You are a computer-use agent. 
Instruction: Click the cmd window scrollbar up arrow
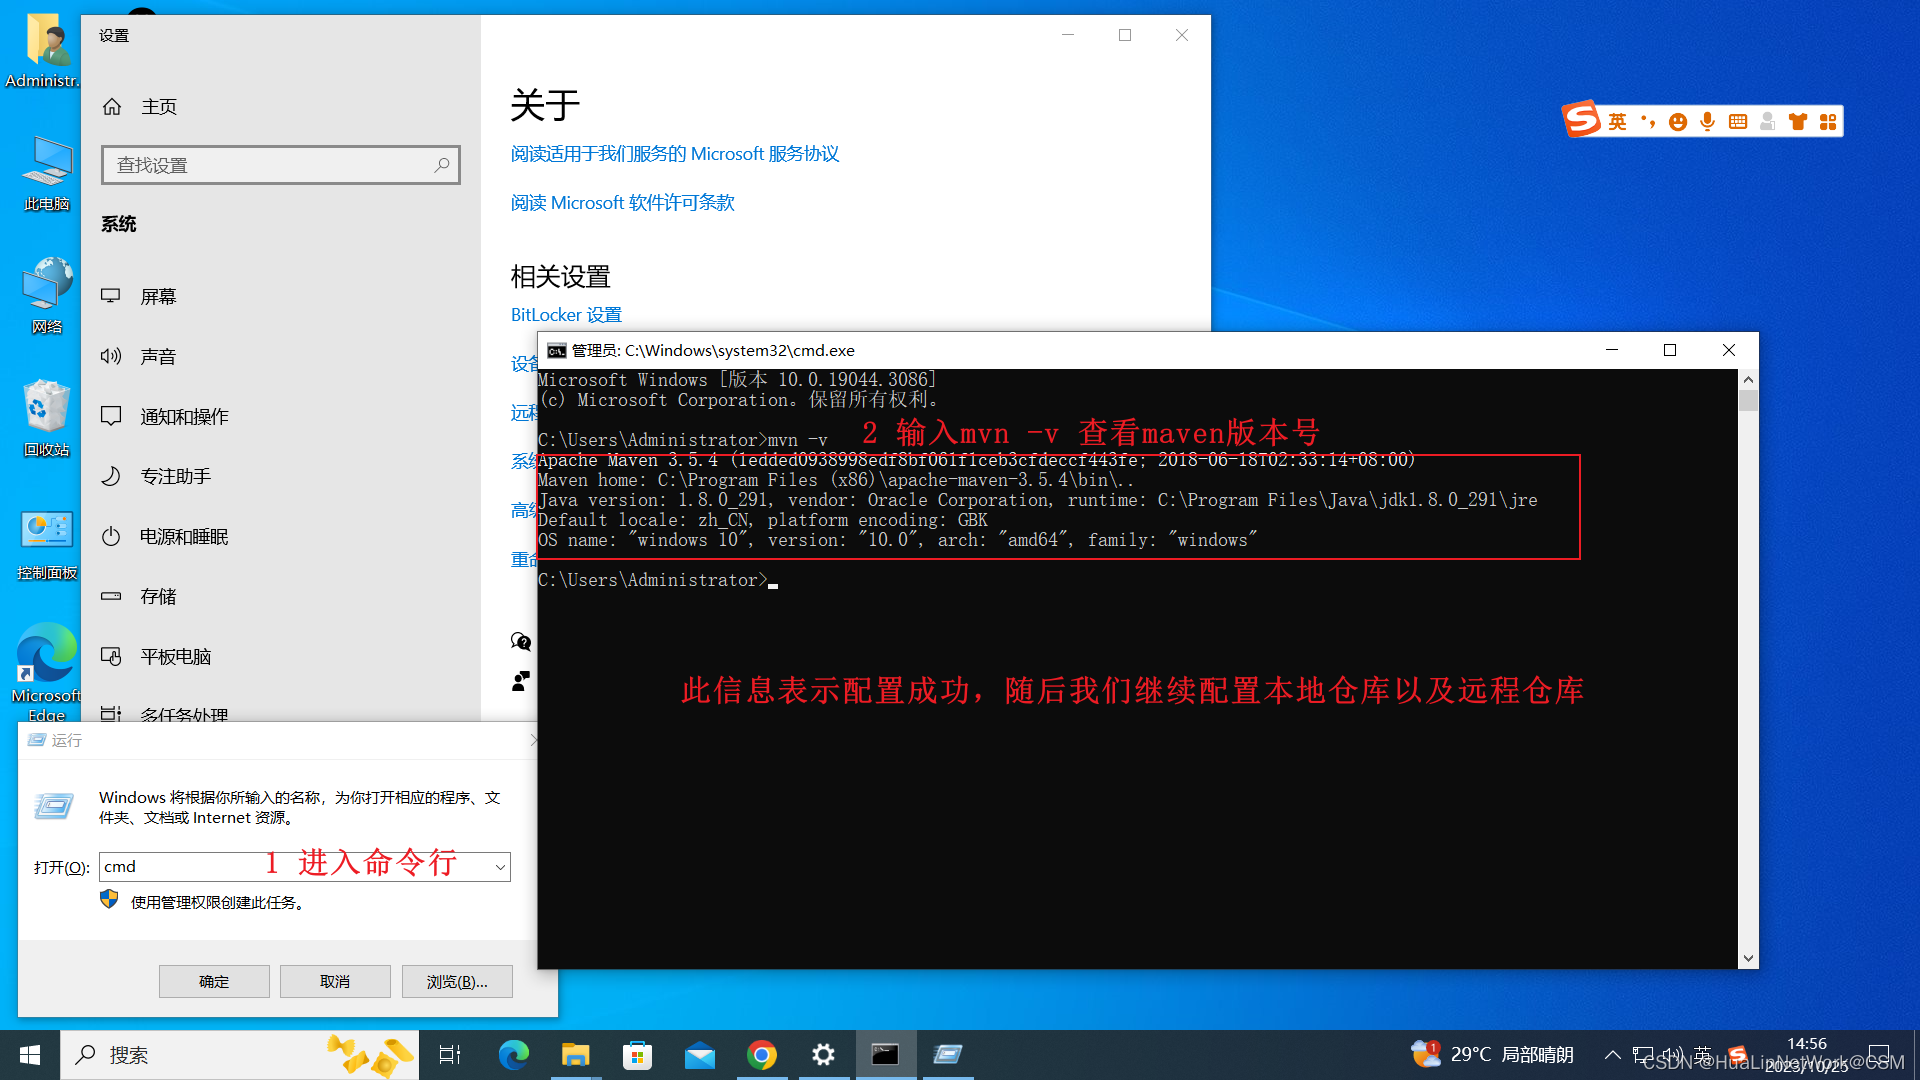pyautogui.click(x=1748, y=379)
